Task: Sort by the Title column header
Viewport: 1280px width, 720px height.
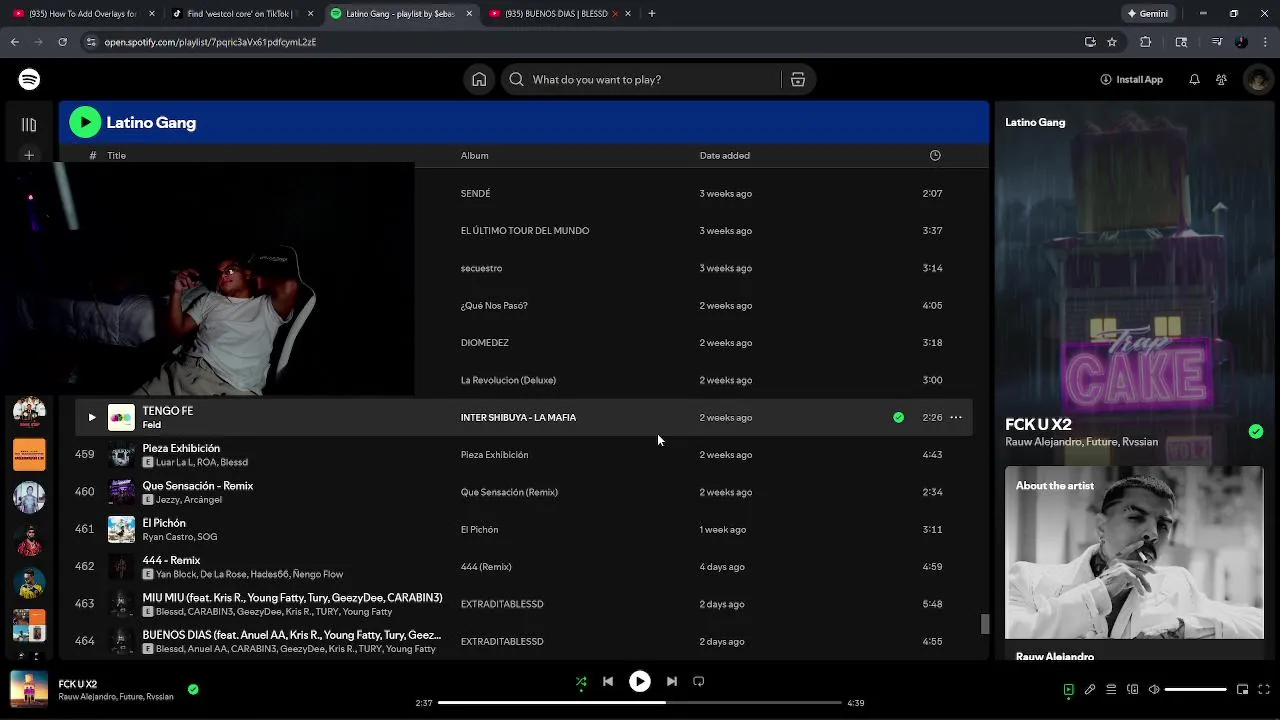Action: coord(116,155)
